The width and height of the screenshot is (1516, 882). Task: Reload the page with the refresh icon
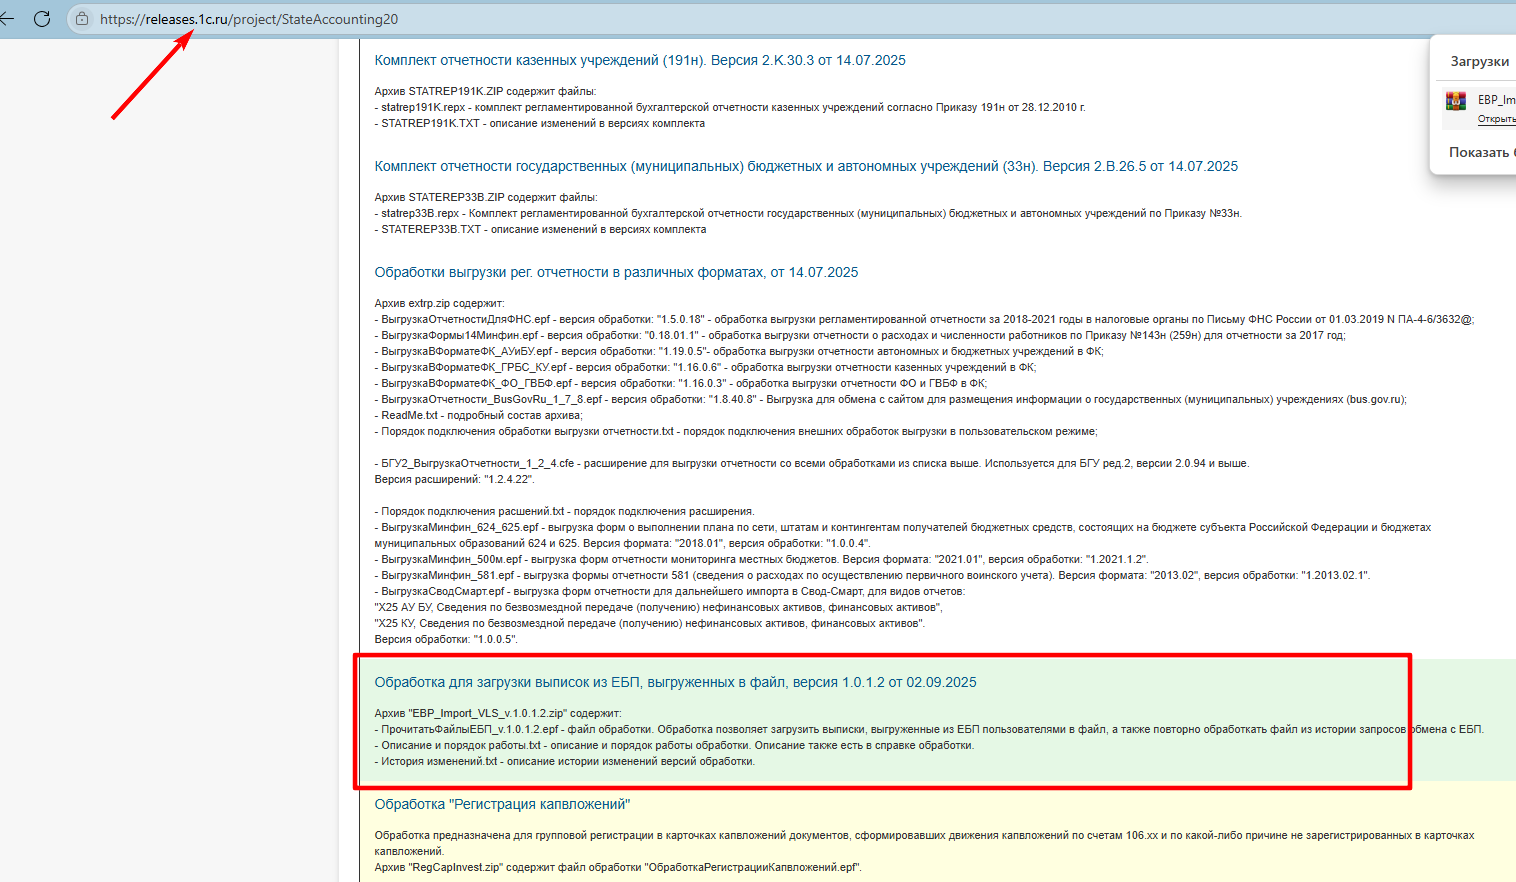coord(42,19)
